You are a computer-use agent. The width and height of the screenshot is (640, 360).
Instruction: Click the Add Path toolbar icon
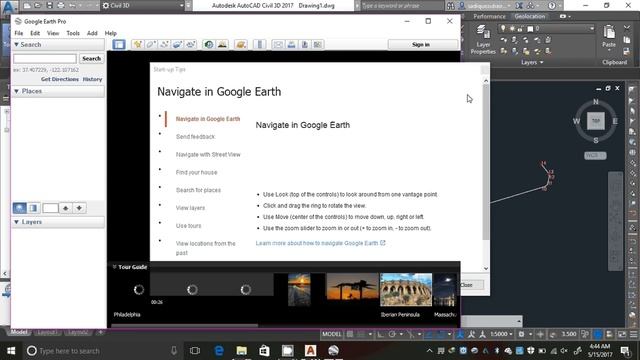point(164,44)
